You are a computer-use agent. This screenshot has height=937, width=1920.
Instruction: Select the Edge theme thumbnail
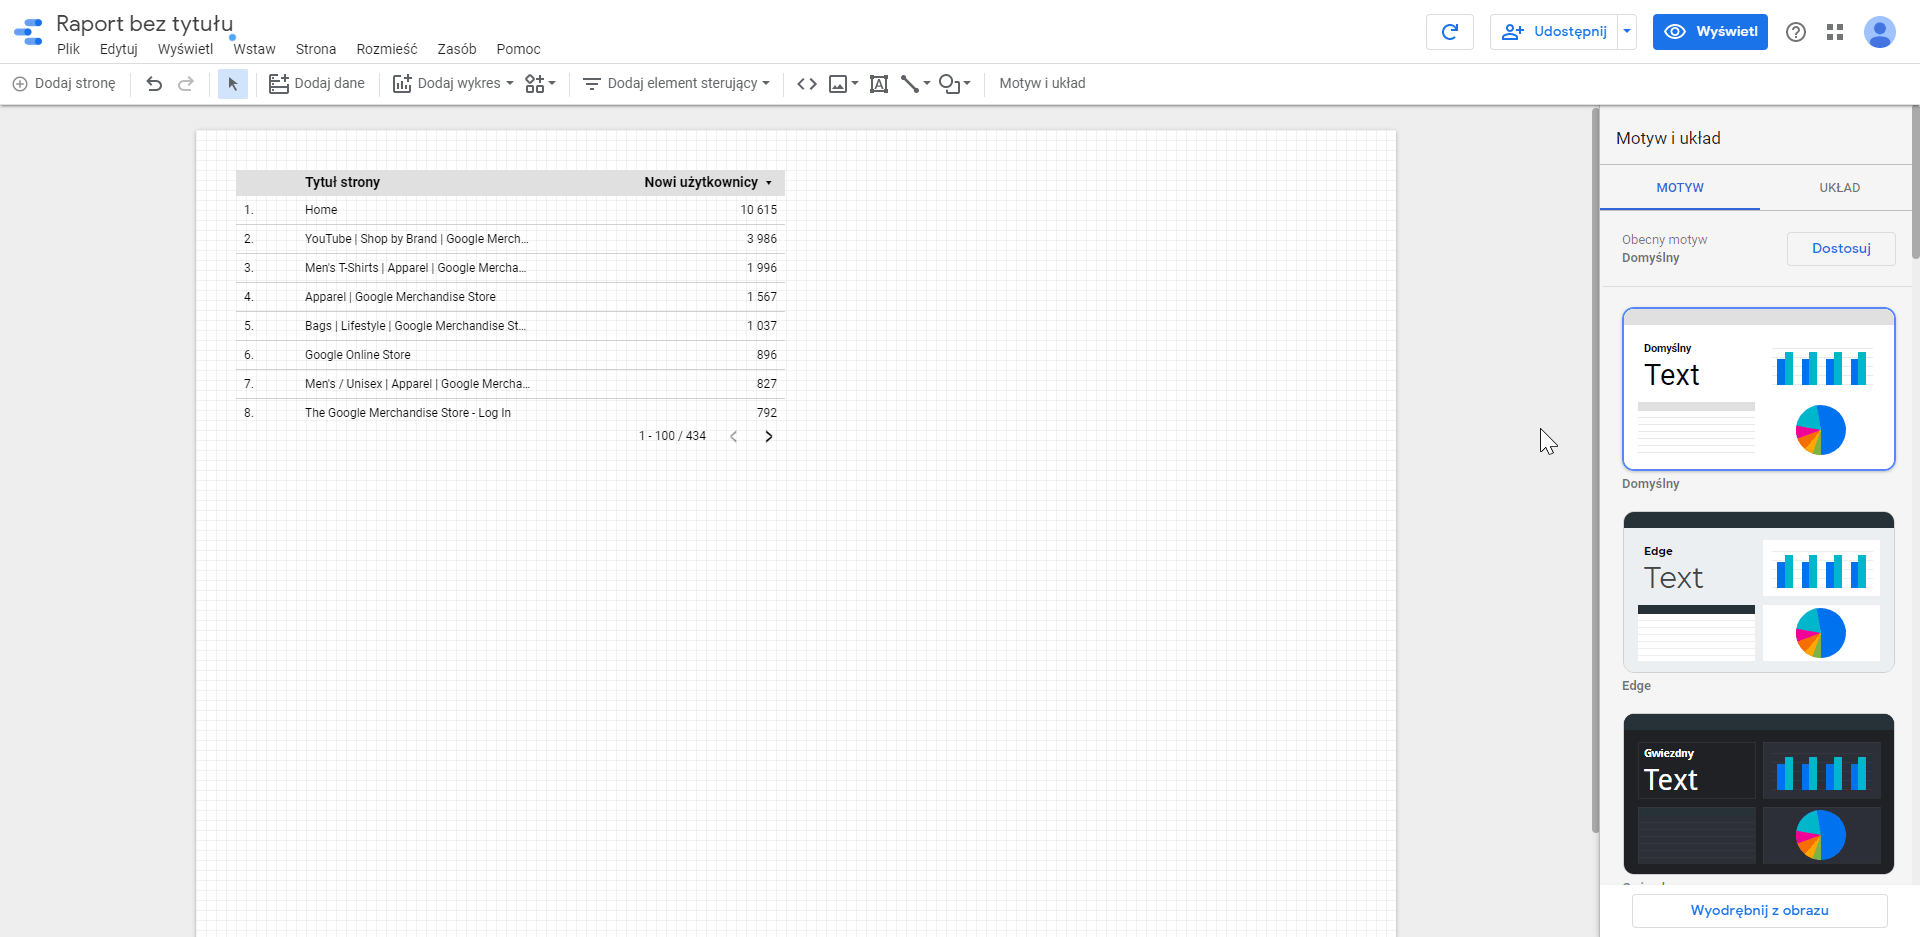1759,592
